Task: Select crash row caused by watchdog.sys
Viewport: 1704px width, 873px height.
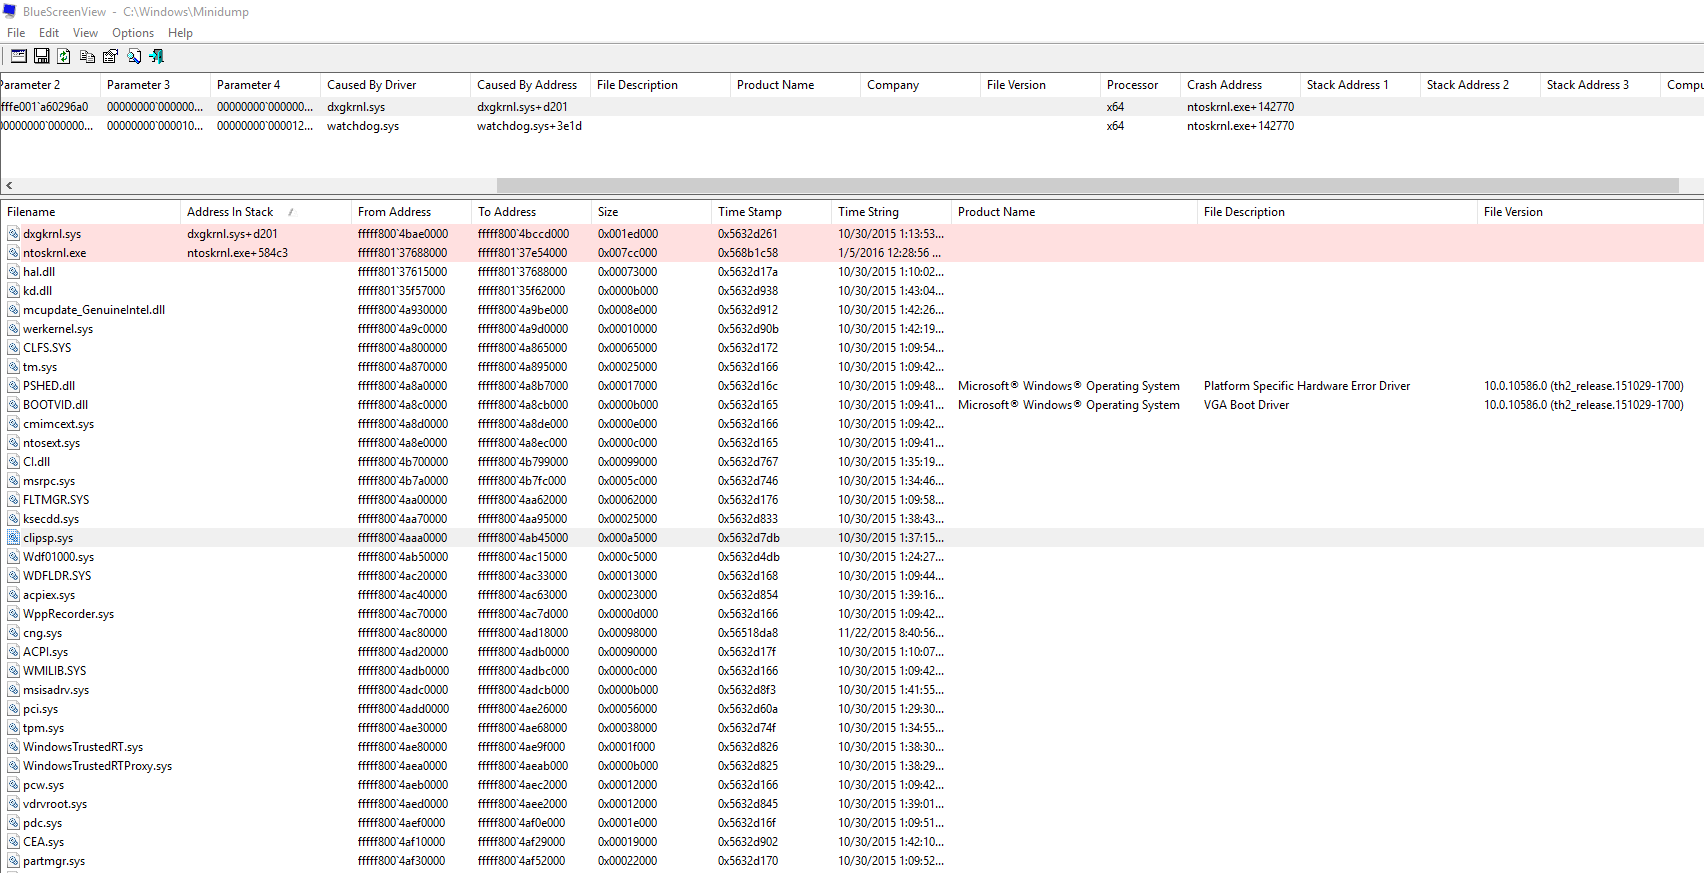Action: [x=852, y=126]
